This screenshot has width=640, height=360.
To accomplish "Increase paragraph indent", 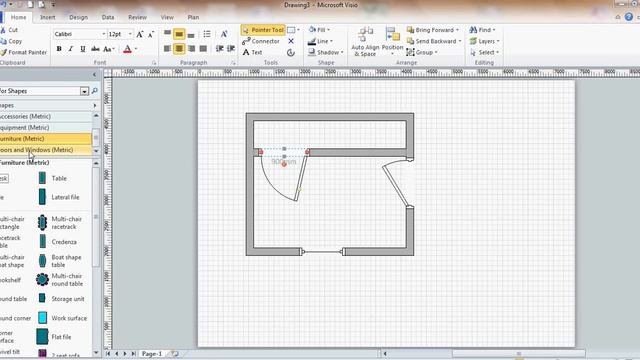I will (x=231, y=49).
